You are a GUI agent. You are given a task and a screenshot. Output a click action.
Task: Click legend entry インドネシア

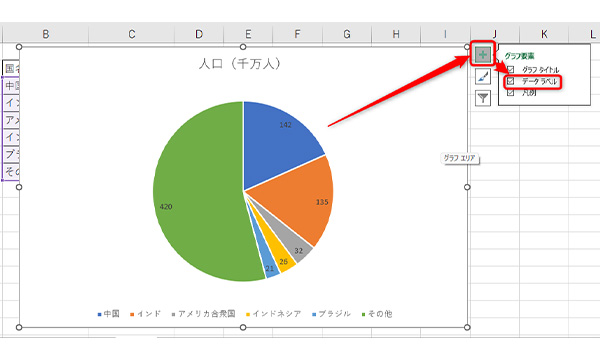274,314
